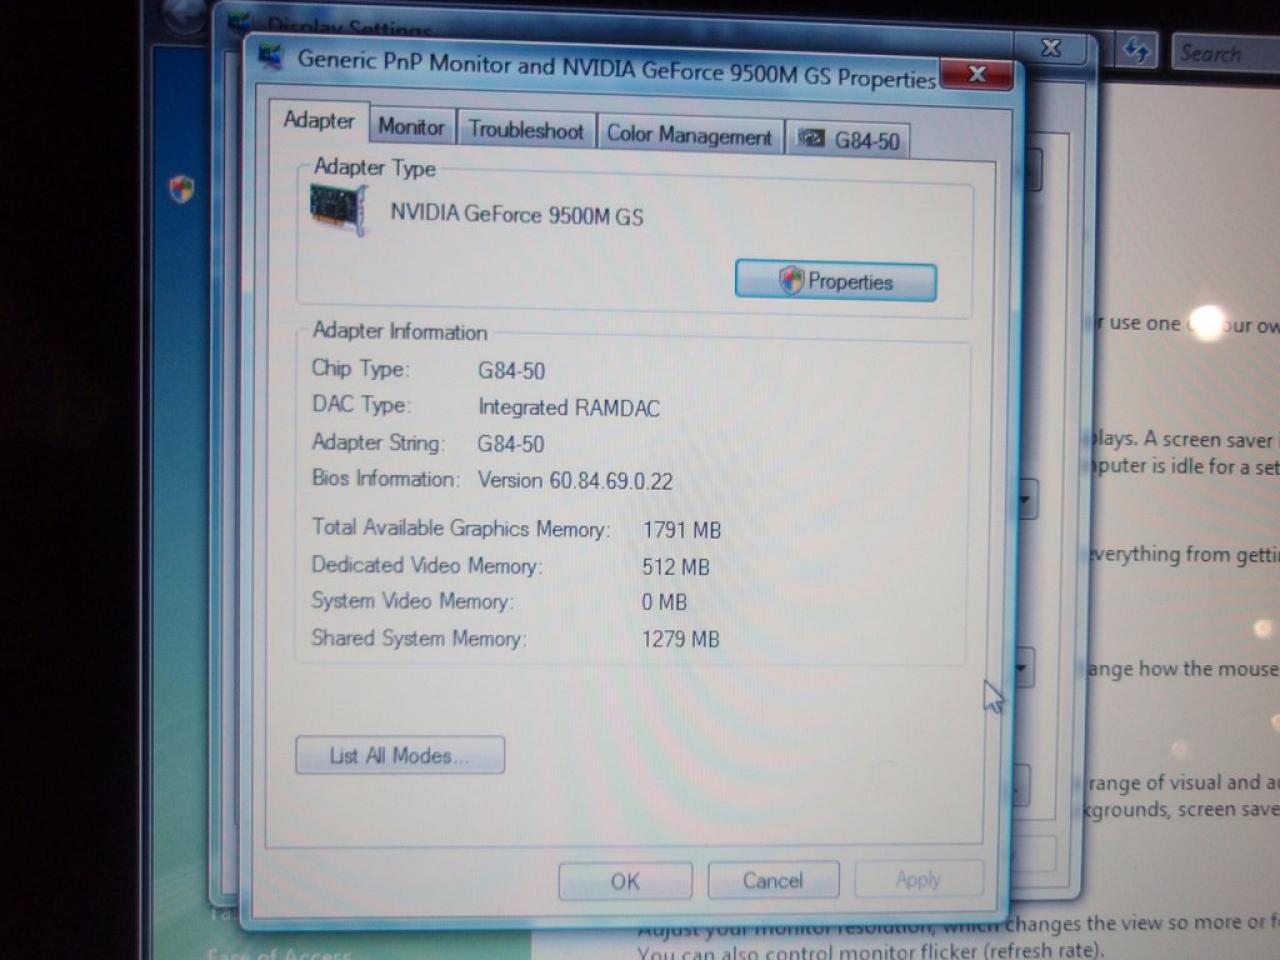Image resolution: width=1280 pixels, height=960 pixels.
Task: Select the Version 60.84.69.0.22 text
Action: (575, 481)
